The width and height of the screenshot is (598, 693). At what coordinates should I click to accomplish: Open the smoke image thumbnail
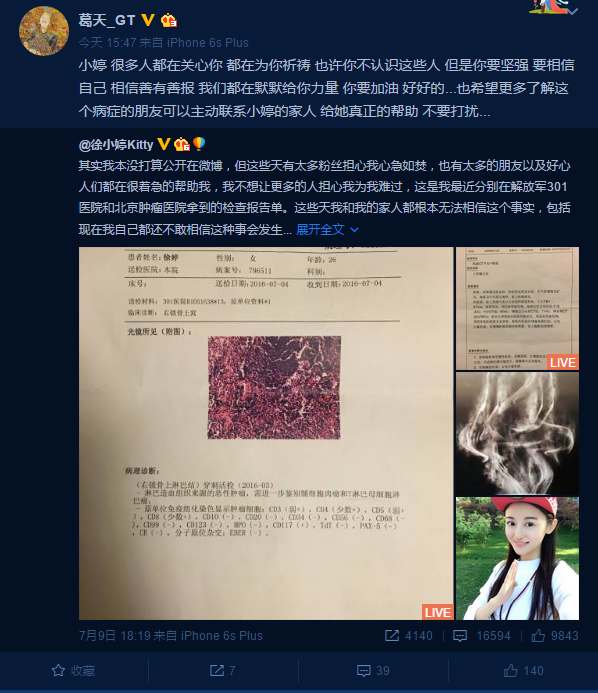click(x=517, y=433)
